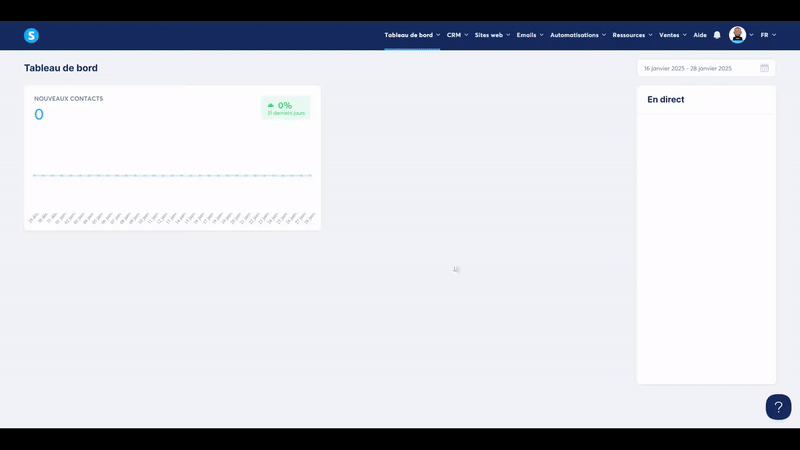Open the help question mark button
800x450 pixels.
[x=778, y=407]
